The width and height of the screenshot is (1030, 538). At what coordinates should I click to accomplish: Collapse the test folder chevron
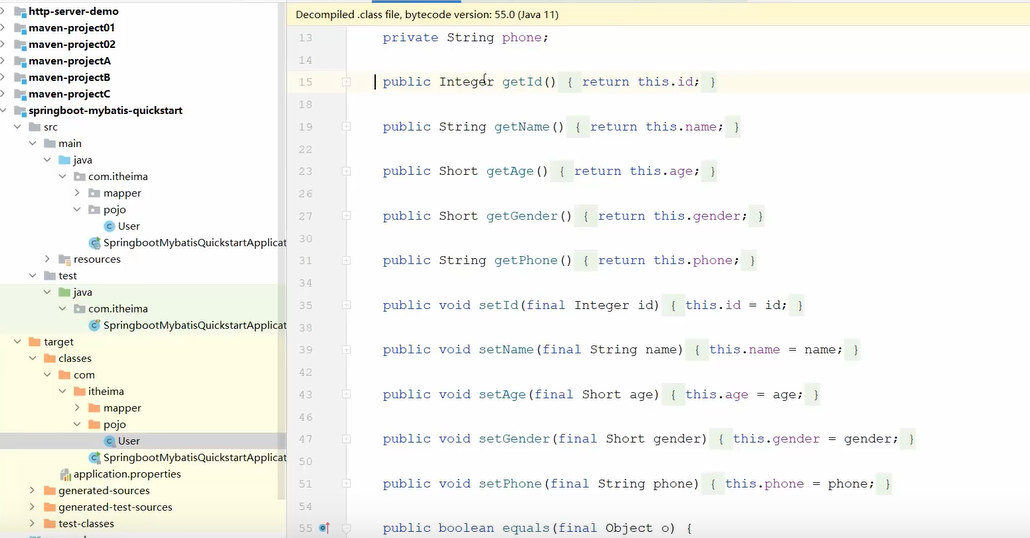point(33,276)
